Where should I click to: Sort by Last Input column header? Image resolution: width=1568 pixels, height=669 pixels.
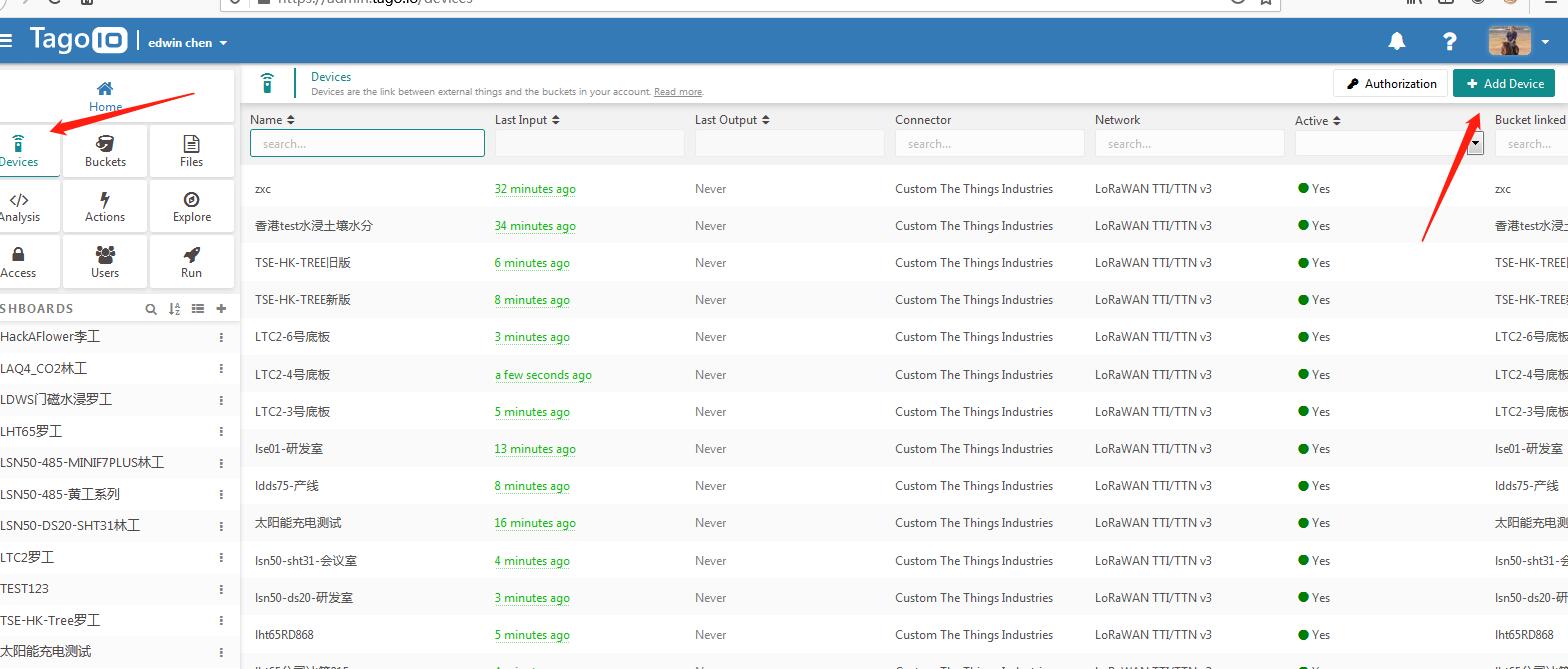[x=527, y=120]
